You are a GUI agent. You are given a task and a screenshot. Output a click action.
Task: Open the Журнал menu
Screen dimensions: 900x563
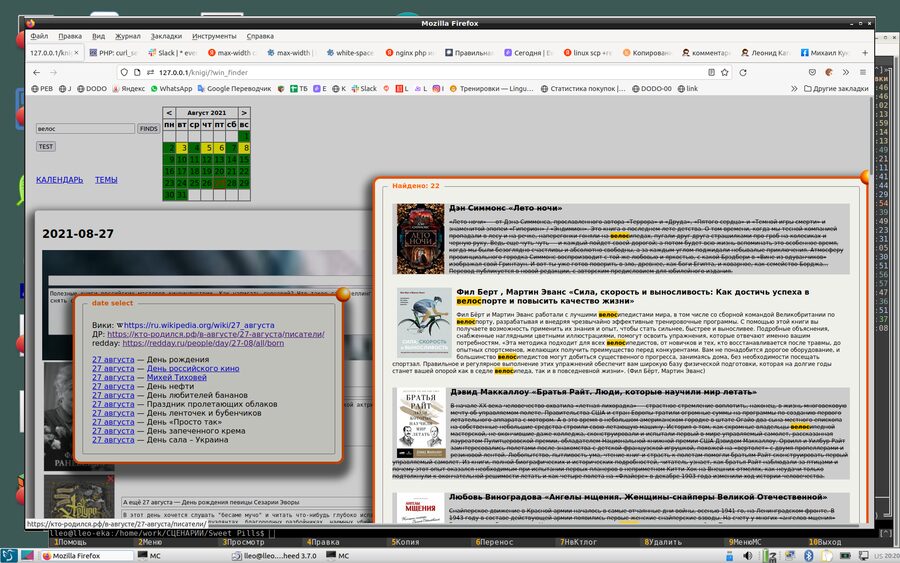coord(127,36)
